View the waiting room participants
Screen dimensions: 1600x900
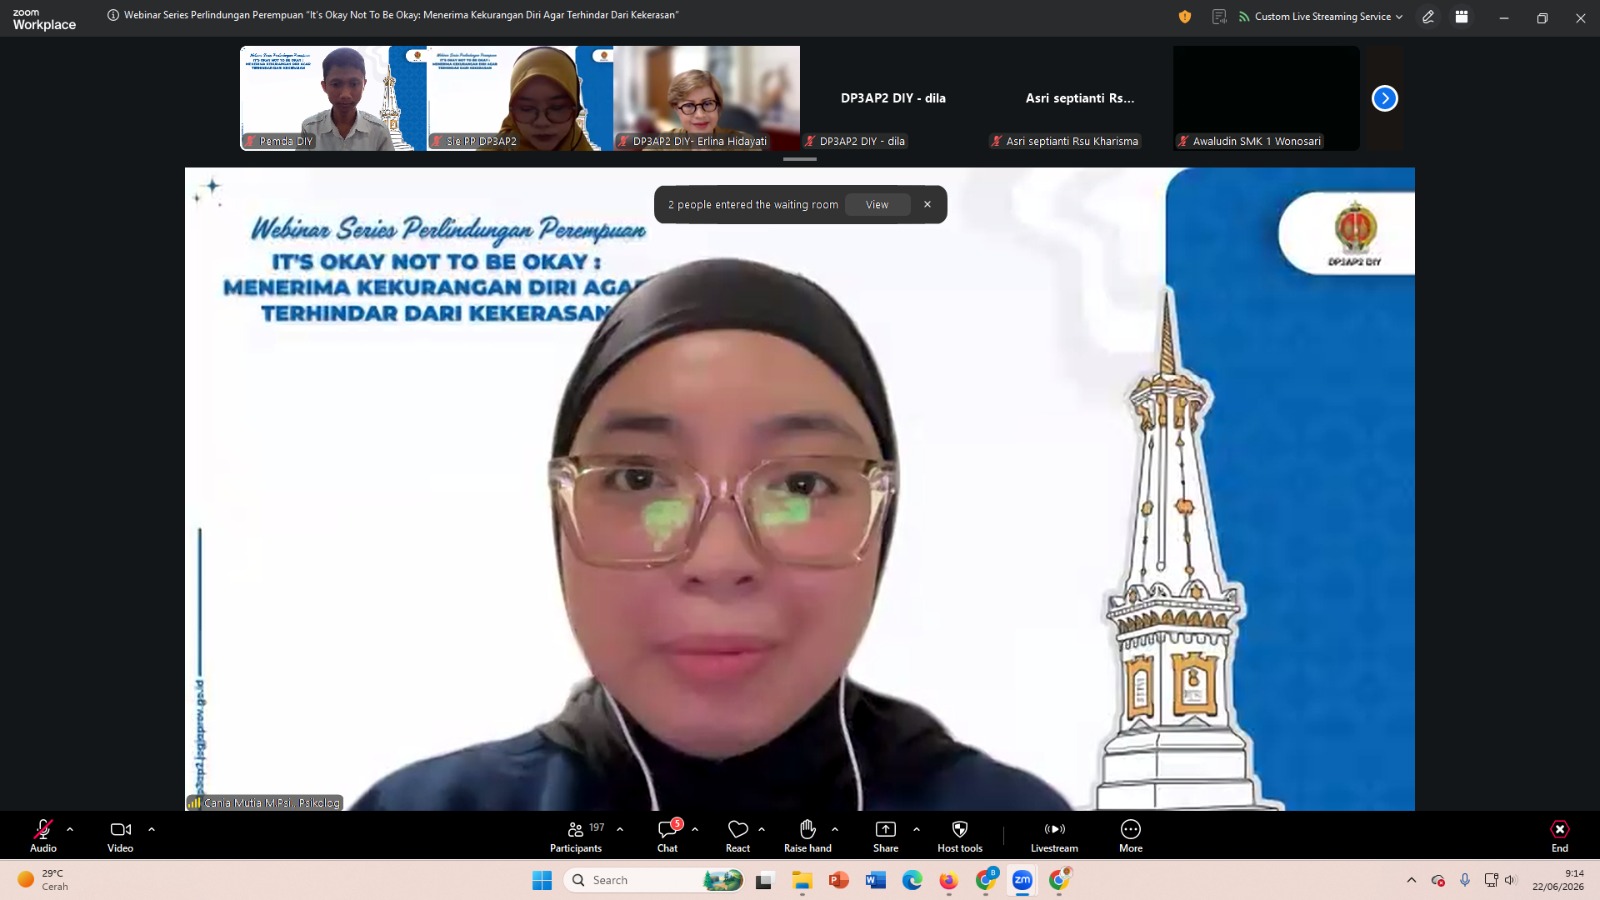(877, 205)
